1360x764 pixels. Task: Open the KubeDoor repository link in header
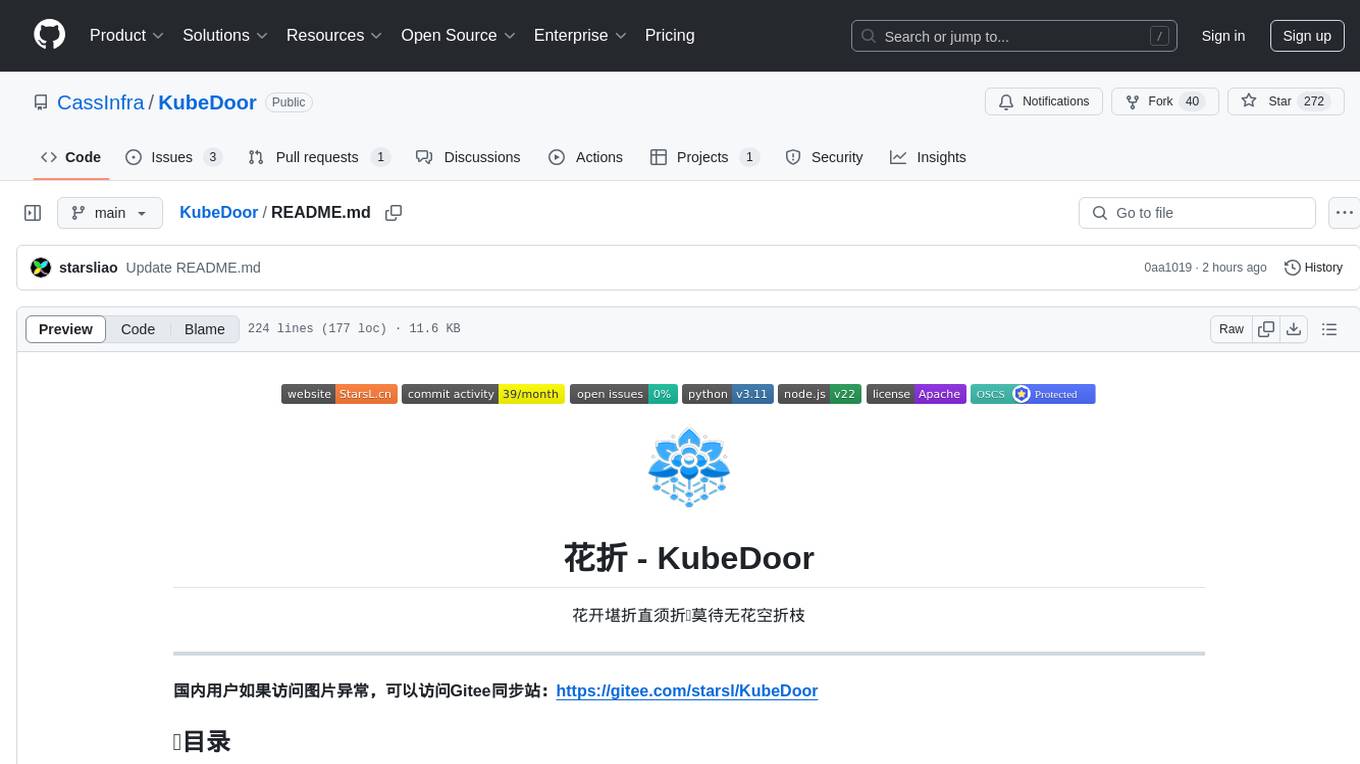tap(207, 102)
